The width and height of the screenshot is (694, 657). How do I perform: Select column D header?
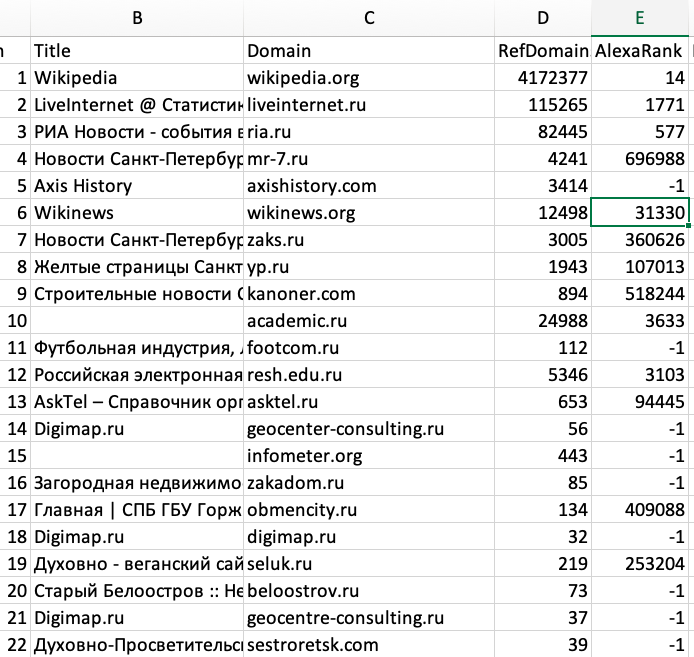point(543,18)
